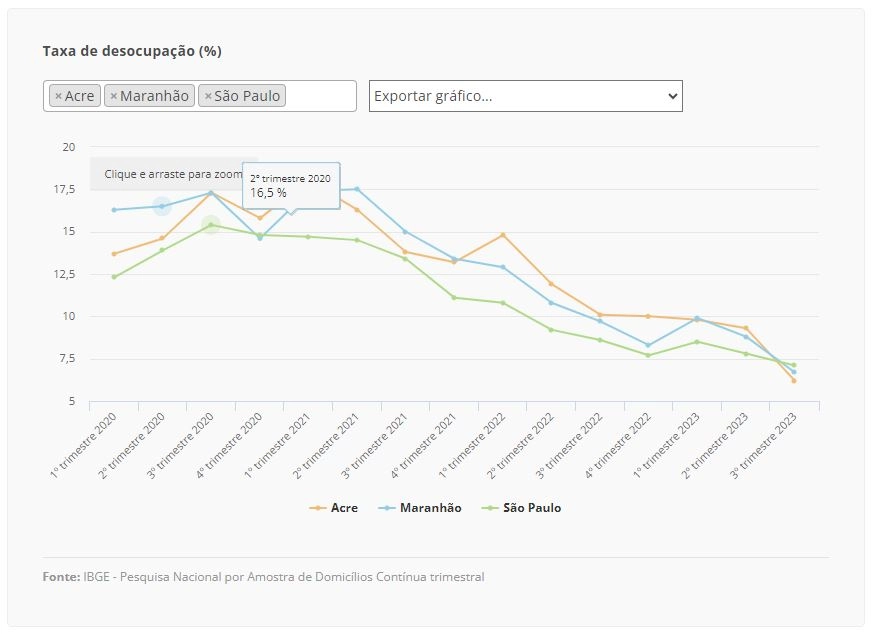The height and width of the screenshot is (634, 873).
Task: Click the dropdown arrow of Exportar gráfico
Action: [673, 96]
